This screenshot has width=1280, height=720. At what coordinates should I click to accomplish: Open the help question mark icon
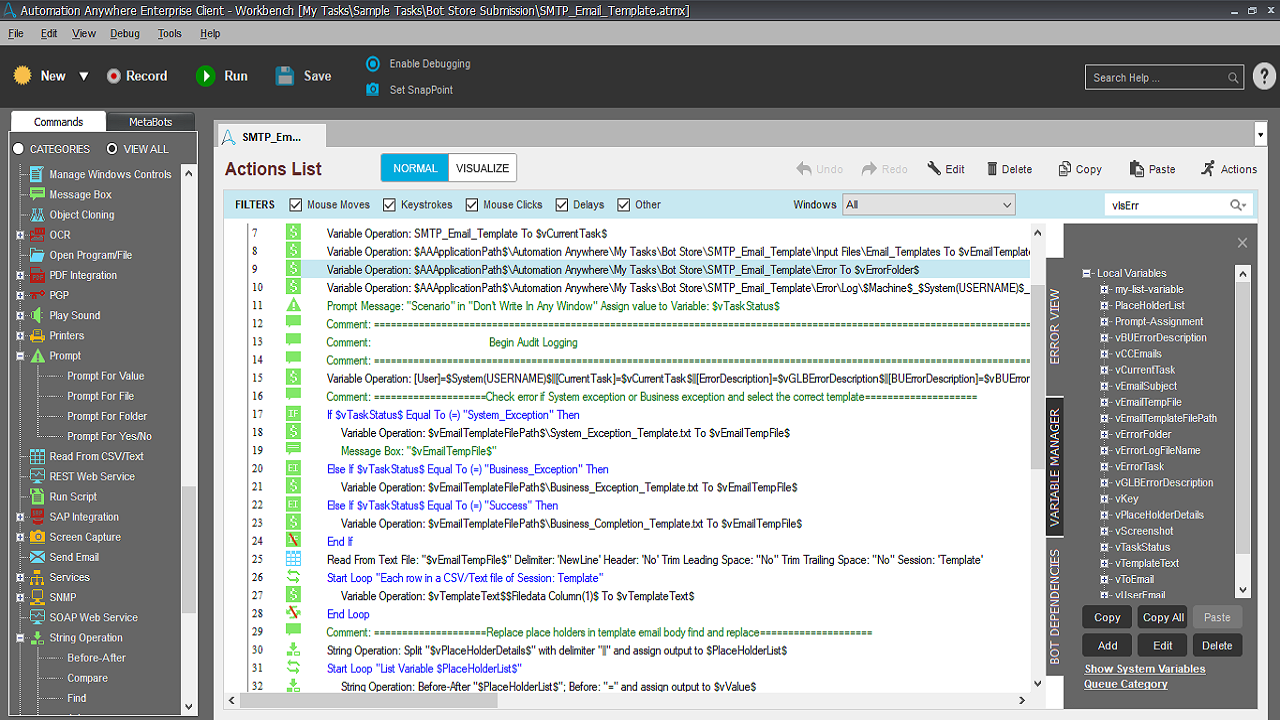click(x=1263, y=77)
